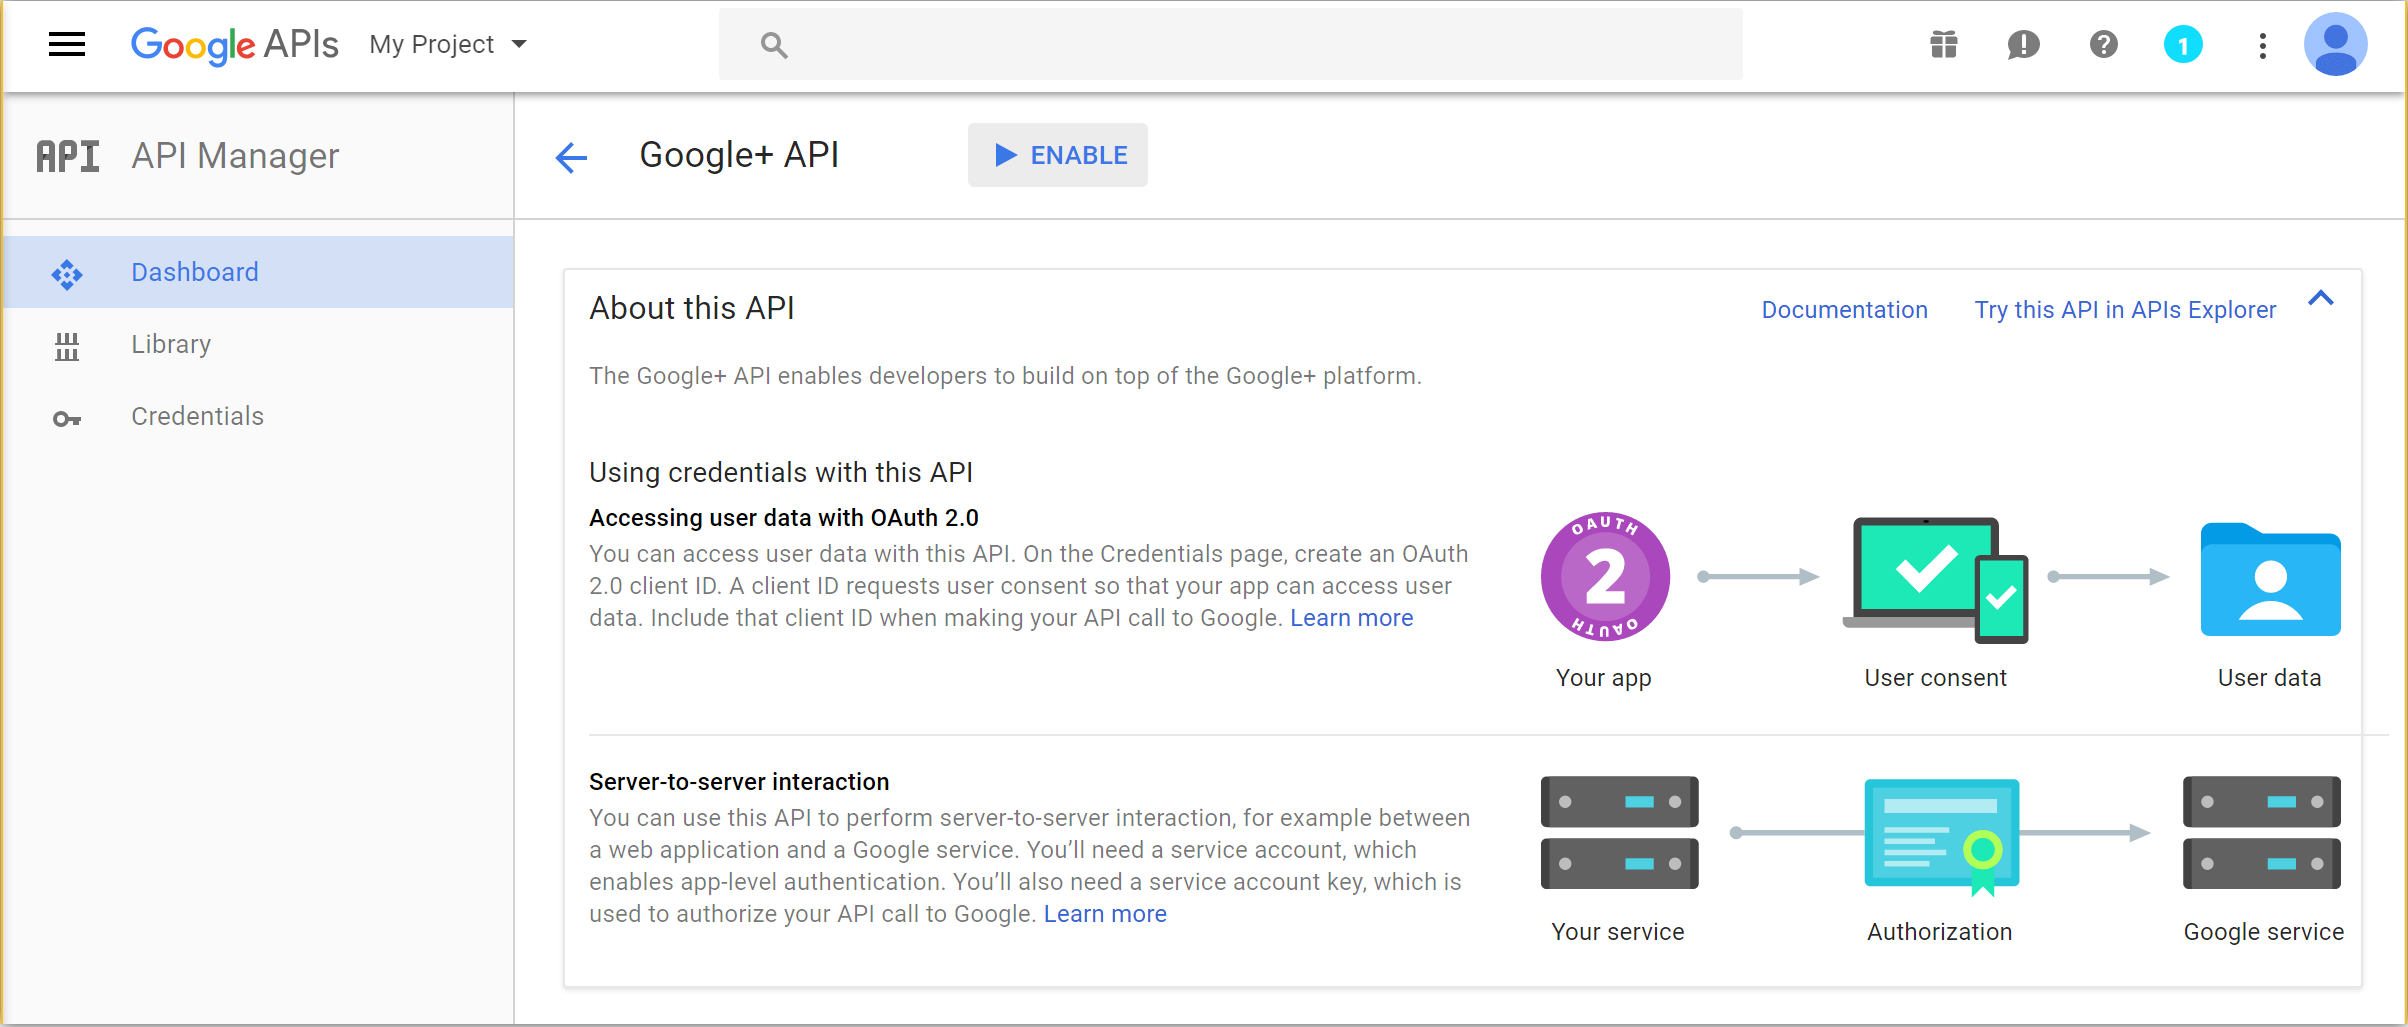Image resolution: width=2408 pixels, height=1027 pixels.
Task: Click Learn more in OAuth 2.0 paragraph
Action: tap(1351, 618)
